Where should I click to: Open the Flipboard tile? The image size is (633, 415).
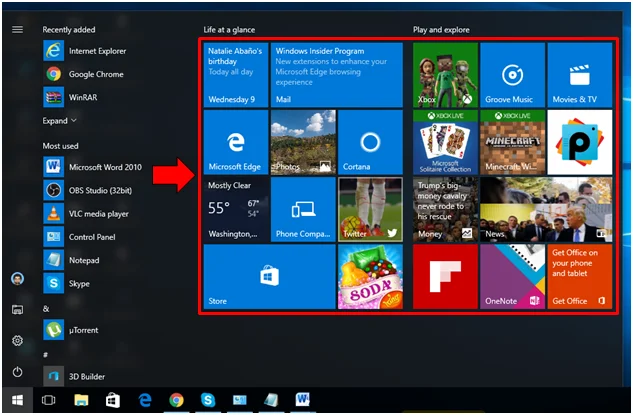click(x=445, y=277)
